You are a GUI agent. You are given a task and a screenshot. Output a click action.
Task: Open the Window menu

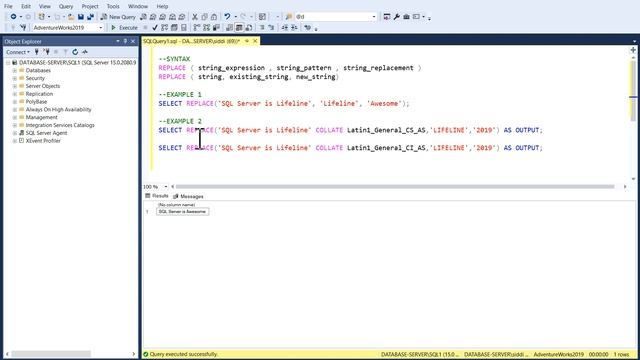(x=138, y=6)
